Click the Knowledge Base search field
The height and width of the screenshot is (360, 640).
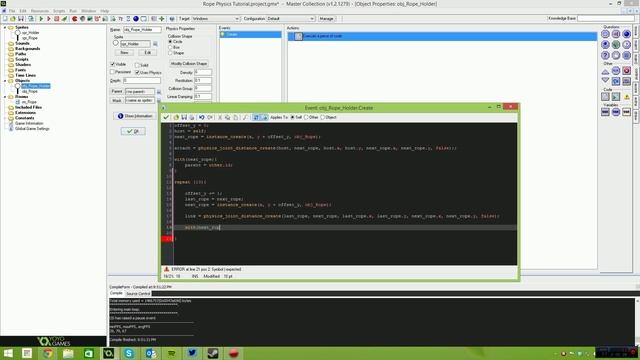pyautogui.click(x=606, y=18)
